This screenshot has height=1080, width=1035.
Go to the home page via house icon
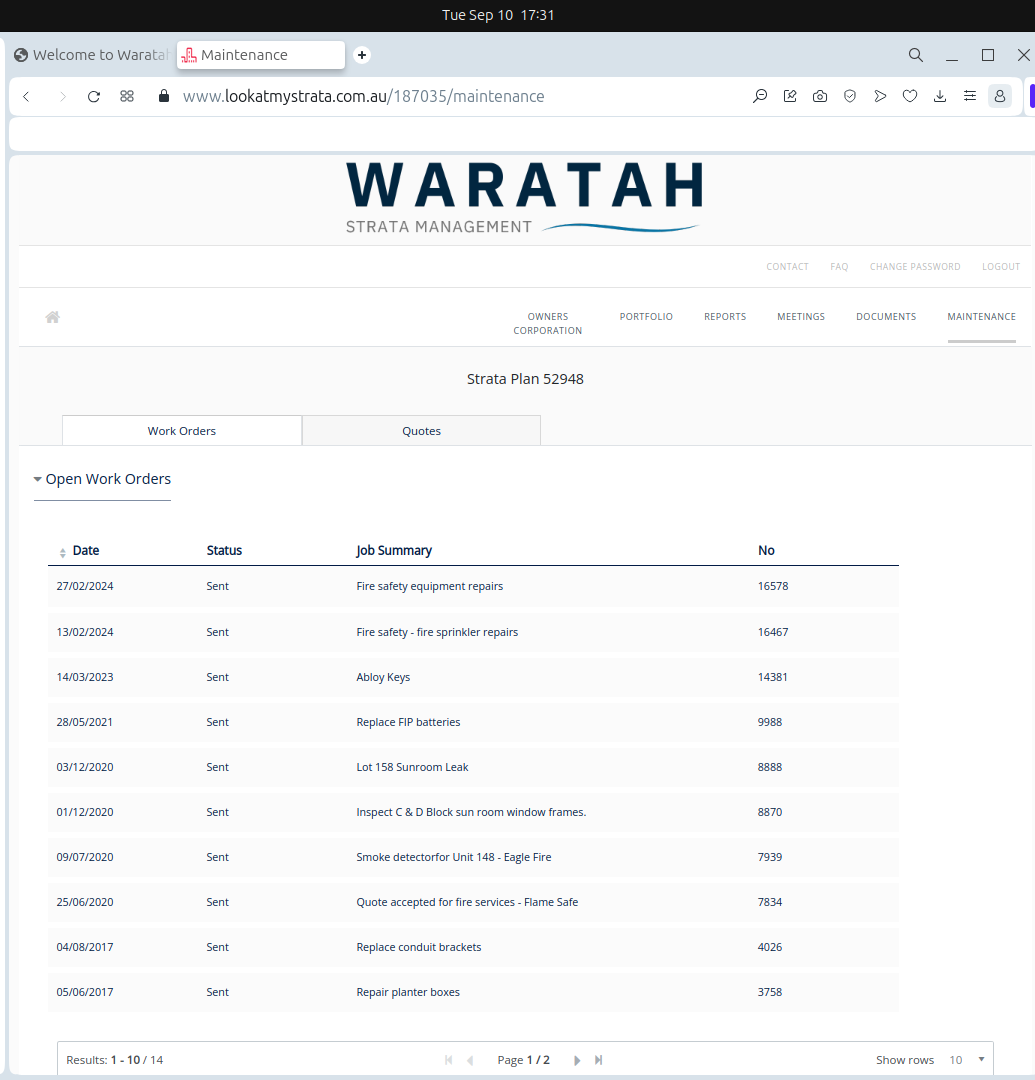point(52,317)
